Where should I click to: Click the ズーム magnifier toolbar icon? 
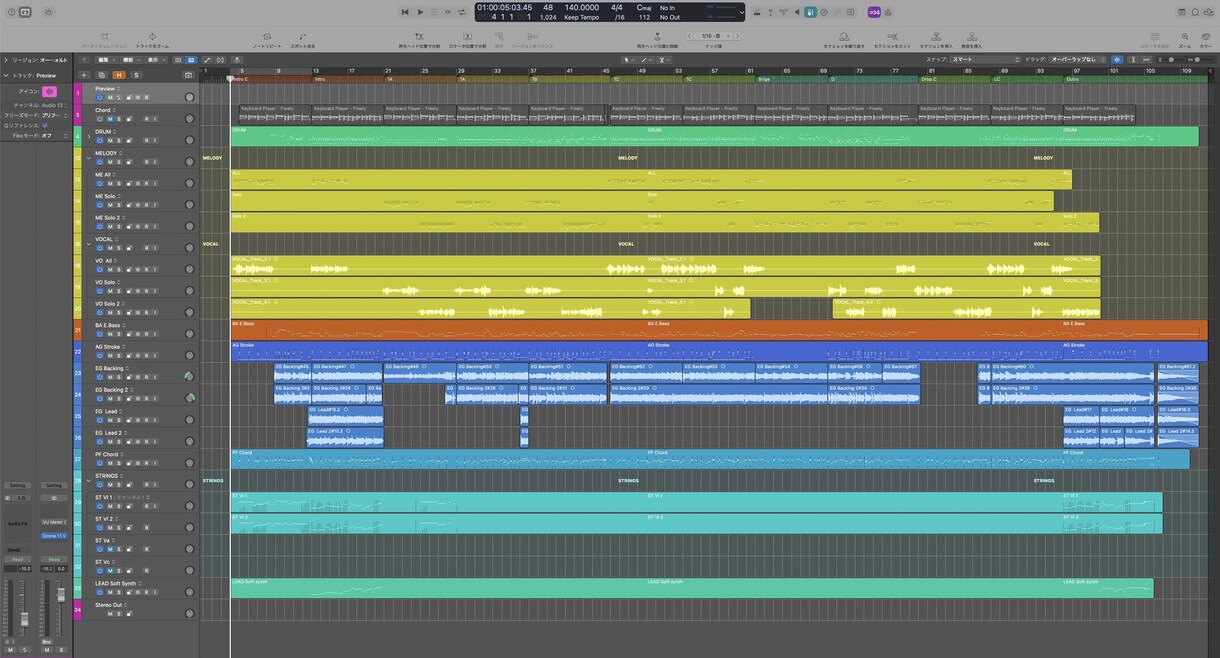click(1184, 40)
